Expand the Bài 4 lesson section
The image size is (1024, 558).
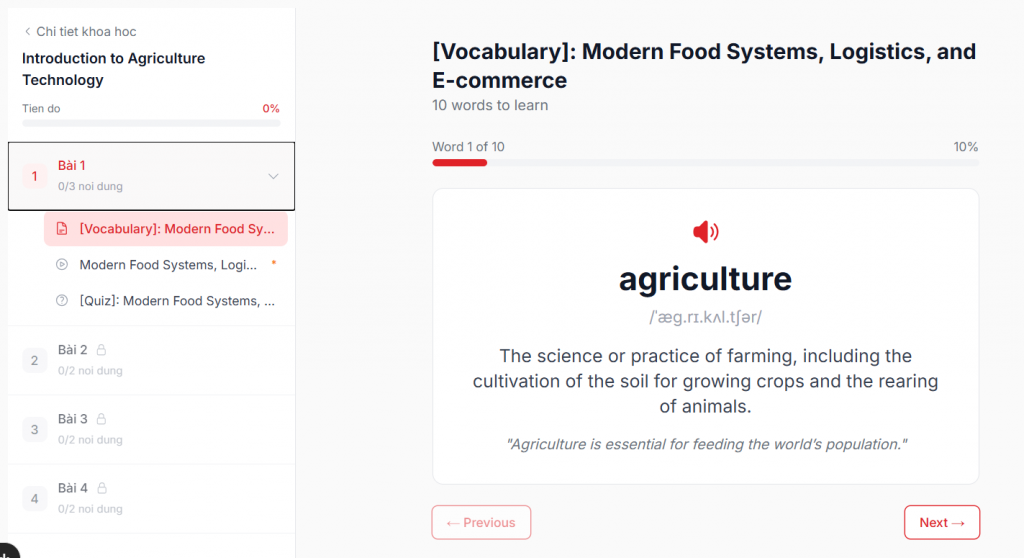pyautogui.click(x=150, y=498)
